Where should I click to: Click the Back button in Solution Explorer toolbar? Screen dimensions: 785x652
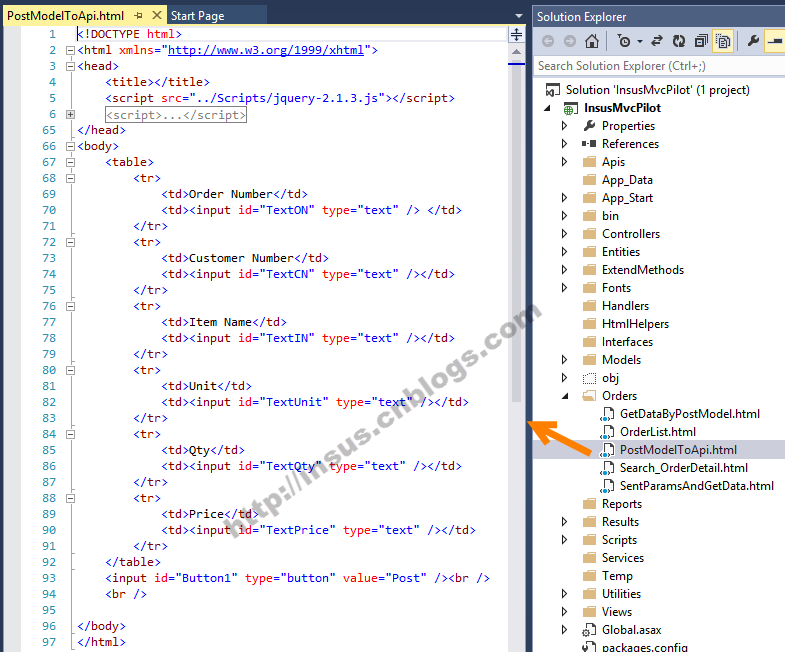tap(548, 41)
